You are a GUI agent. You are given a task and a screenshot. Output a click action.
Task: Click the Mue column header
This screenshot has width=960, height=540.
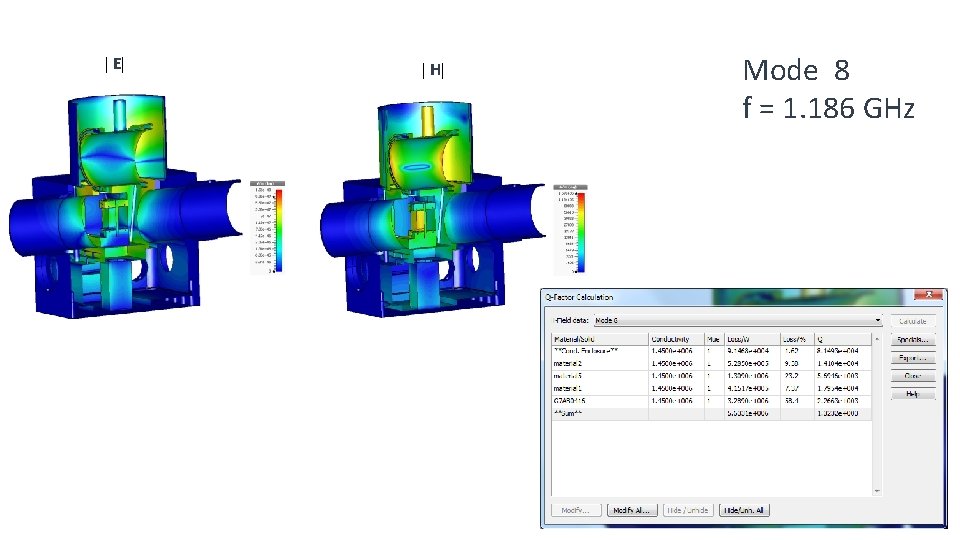(713, 339)
